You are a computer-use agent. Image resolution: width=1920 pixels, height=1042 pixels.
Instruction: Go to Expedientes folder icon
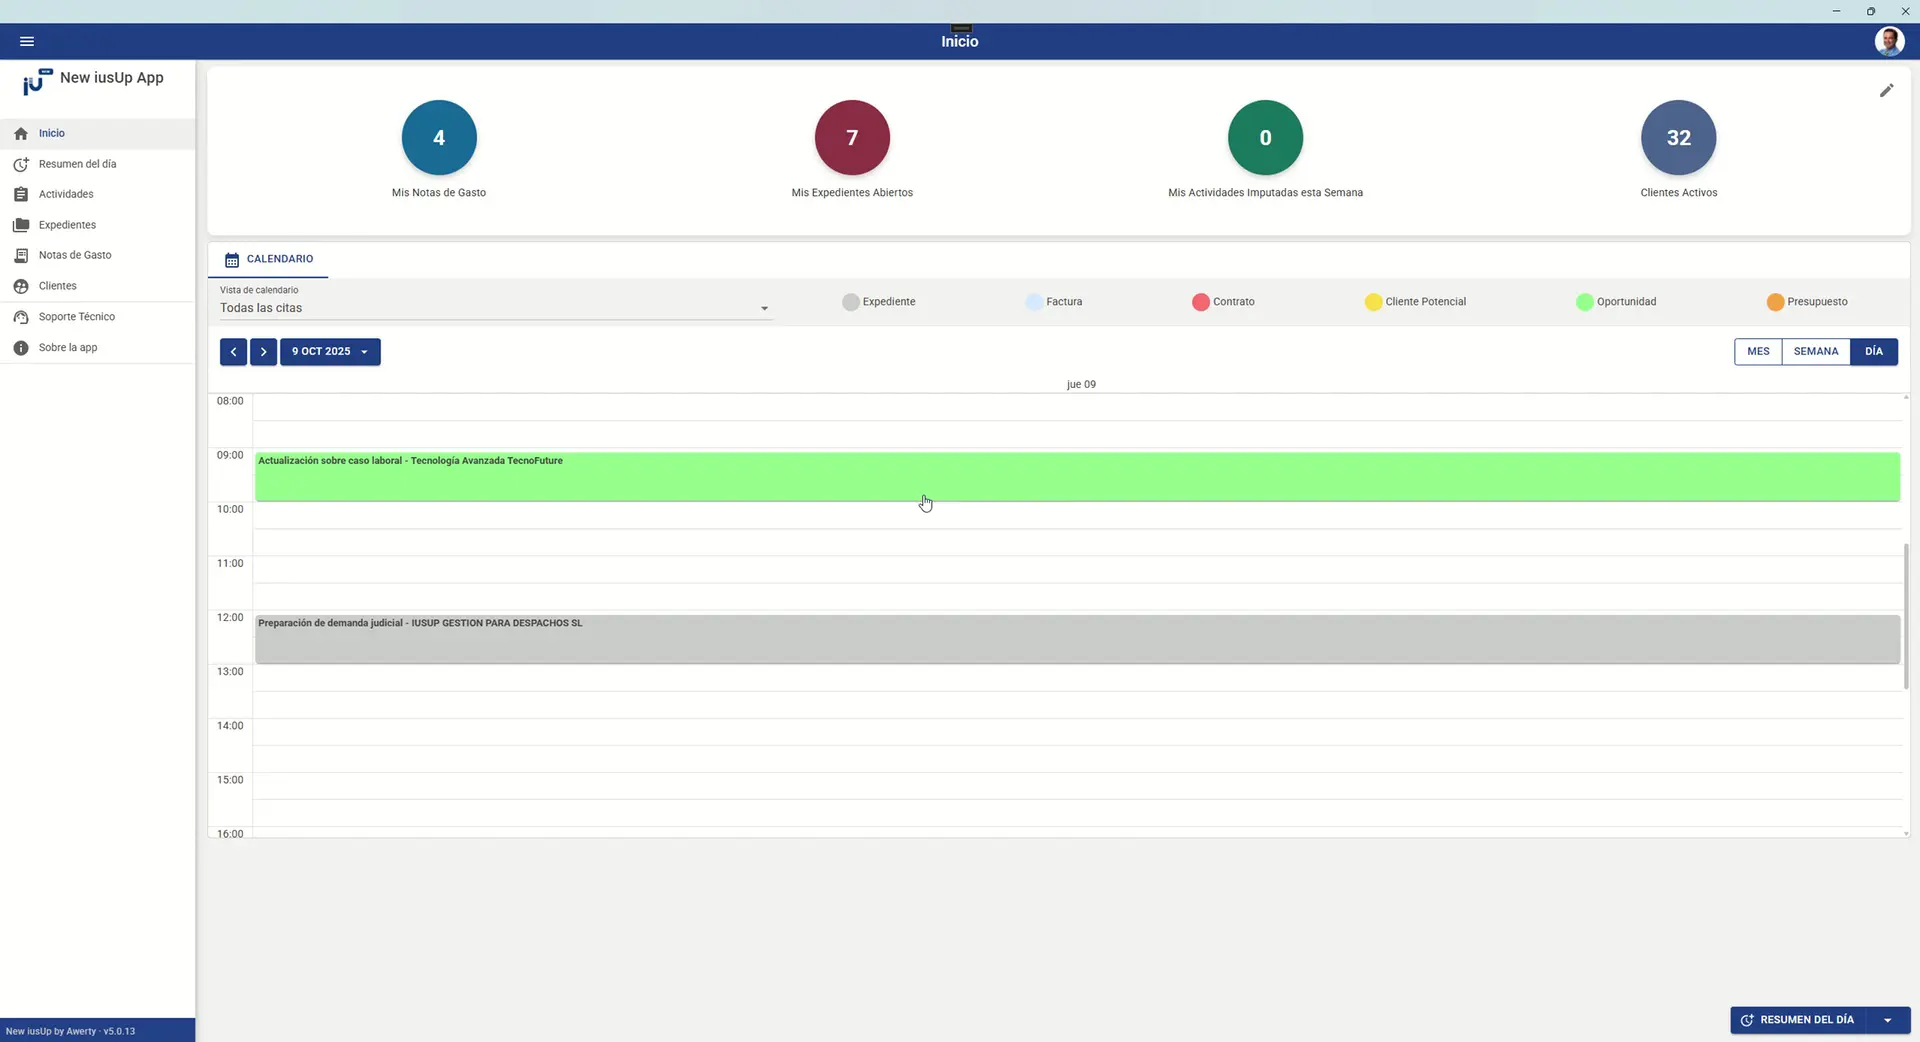pyautogui.click(x=21, y=225)
